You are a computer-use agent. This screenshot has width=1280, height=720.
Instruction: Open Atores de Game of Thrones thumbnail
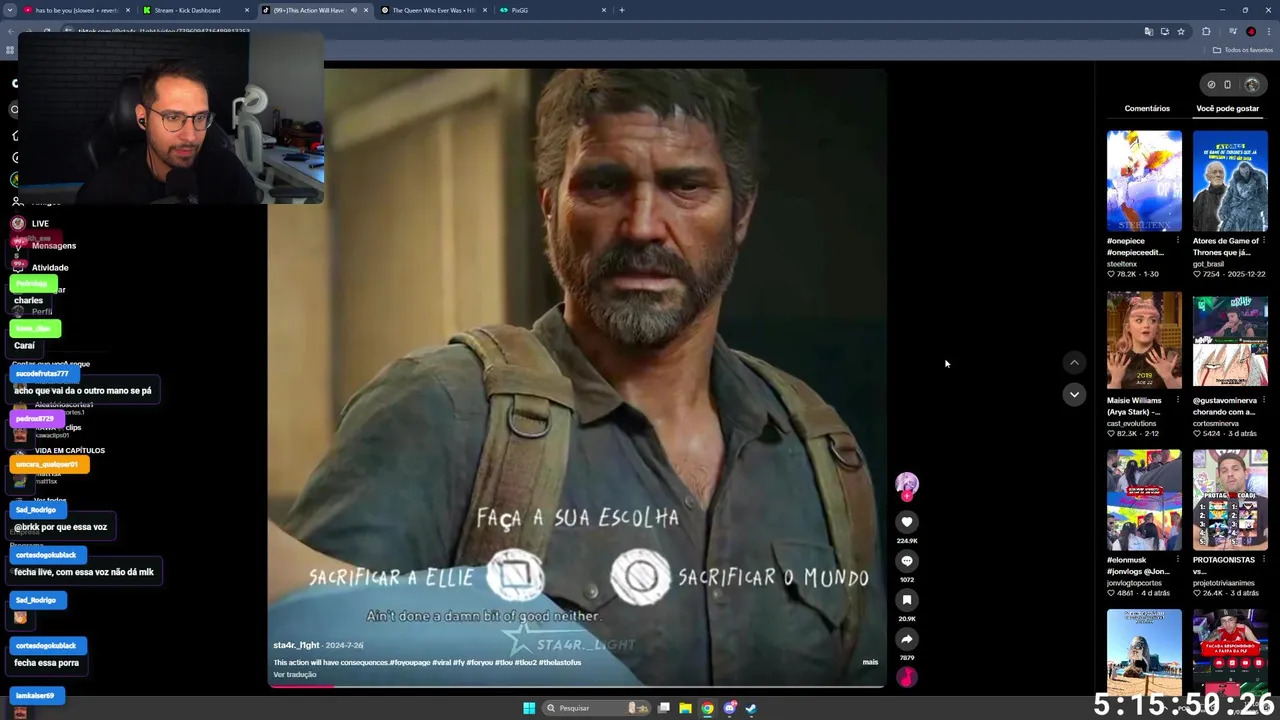pos(1230,181)
